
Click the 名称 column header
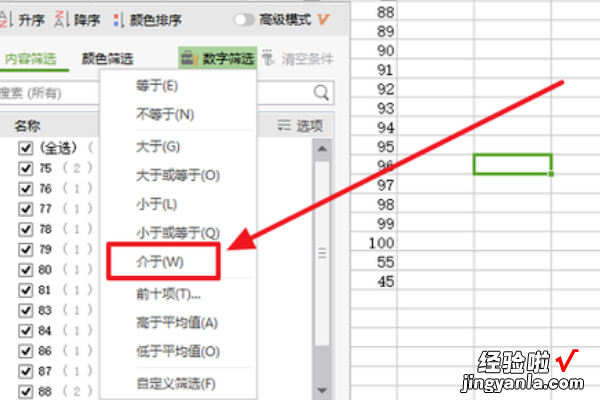(27, 126)
